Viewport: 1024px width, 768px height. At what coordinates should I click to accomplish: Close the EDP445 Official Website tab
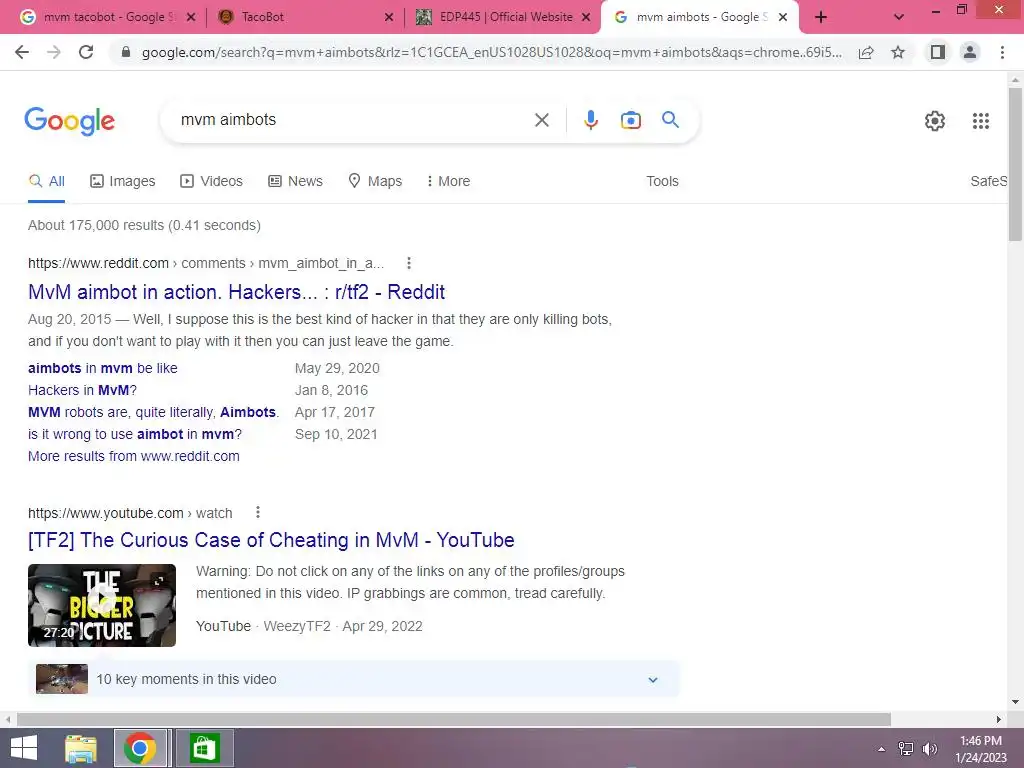pyautogui.click(x=586, y=18)
